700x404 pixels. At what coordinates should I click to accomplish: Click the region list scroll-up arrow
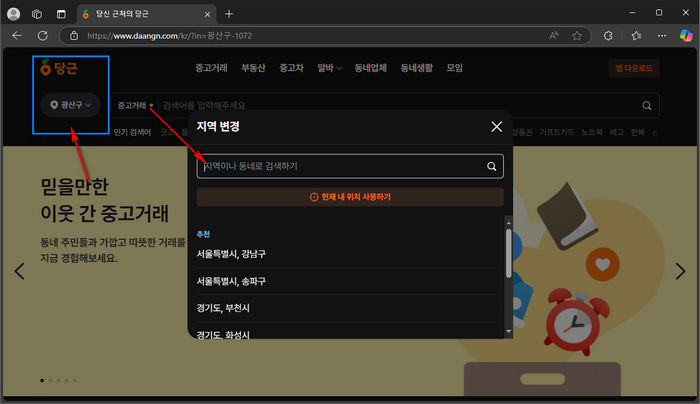coord(508,223)
